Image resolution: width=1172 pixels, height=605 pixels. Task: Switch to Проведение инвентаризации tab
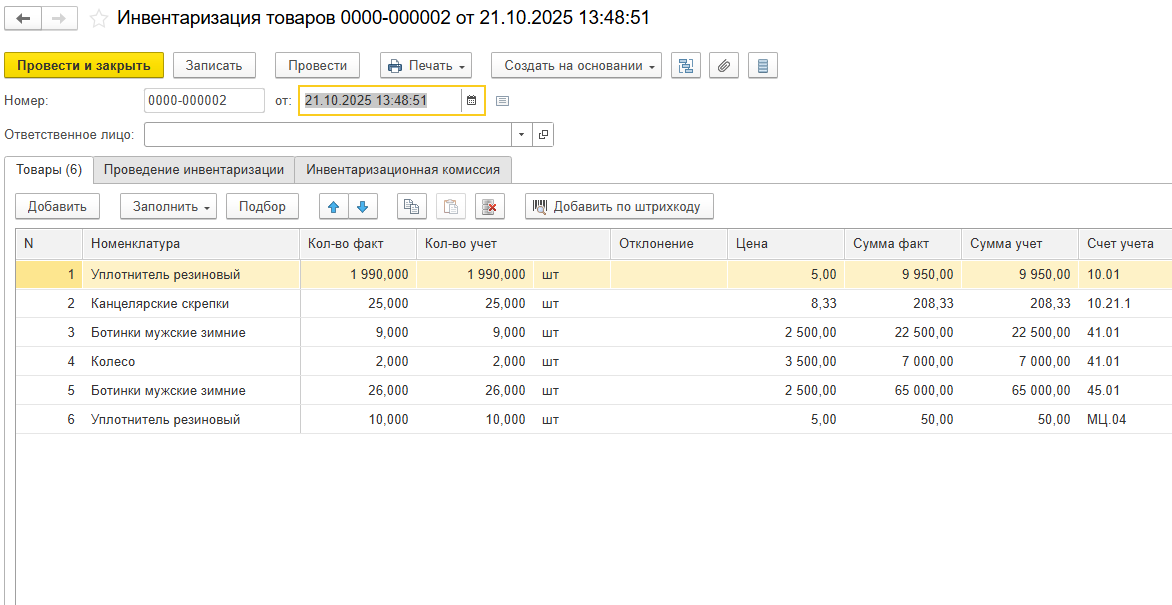[x=194, y=170]
